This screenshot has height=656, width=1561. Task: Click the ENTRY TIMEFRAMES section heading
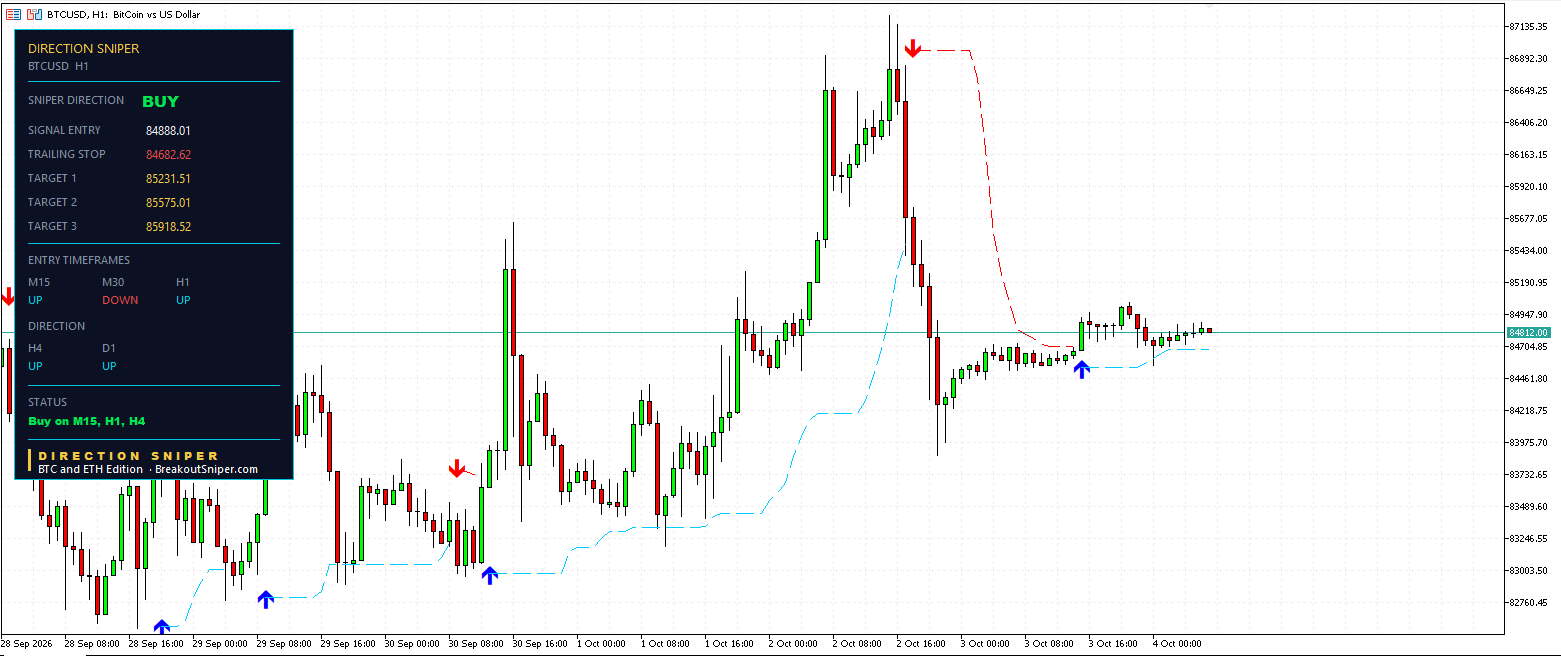[79, 260]
